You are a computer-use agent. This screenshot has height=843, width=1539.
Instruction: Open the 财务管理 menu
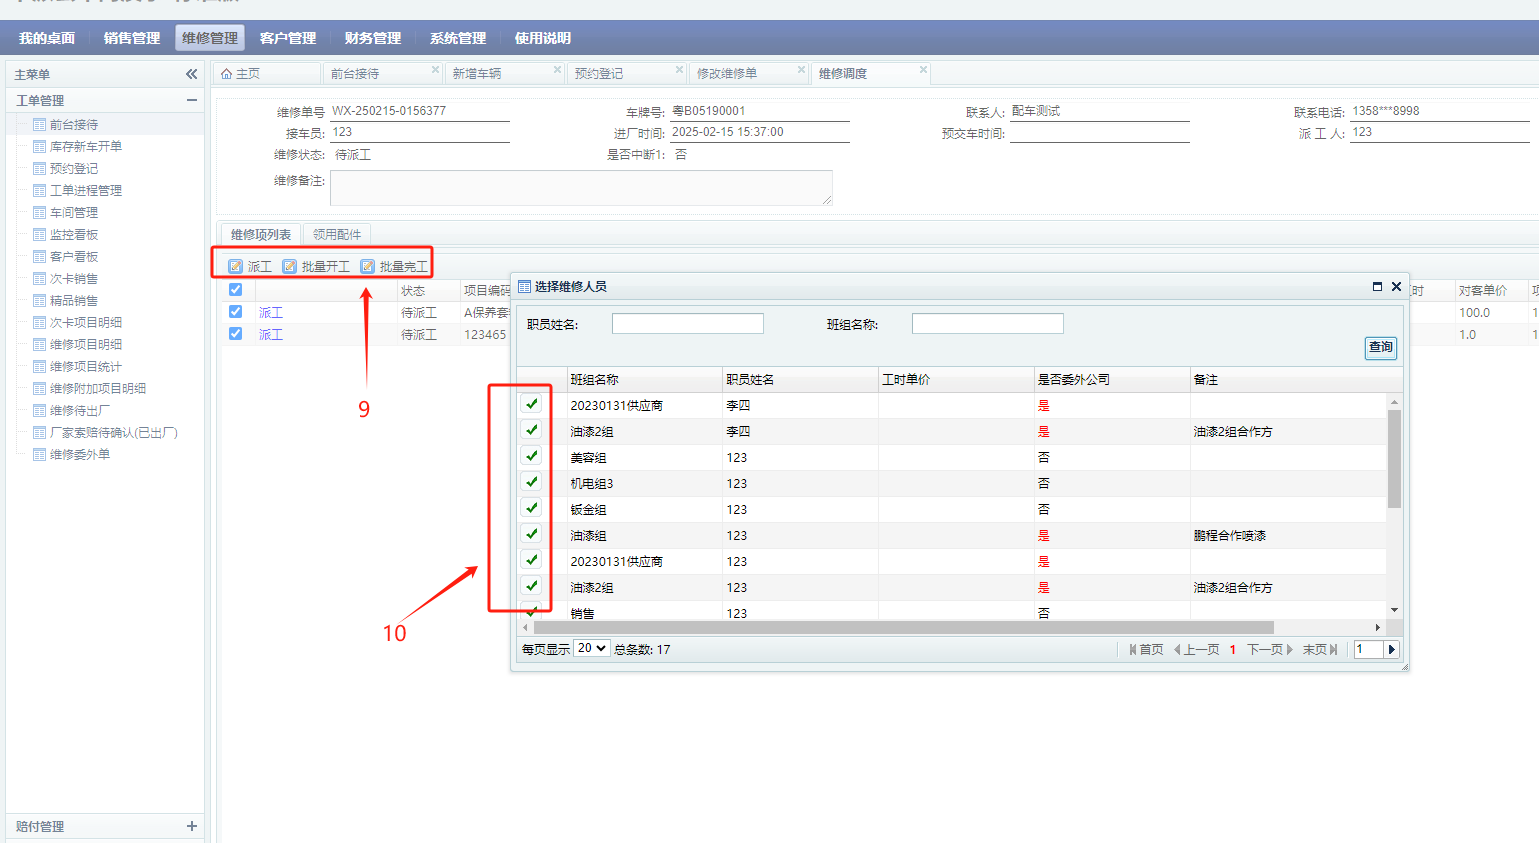tap(372, 38)
